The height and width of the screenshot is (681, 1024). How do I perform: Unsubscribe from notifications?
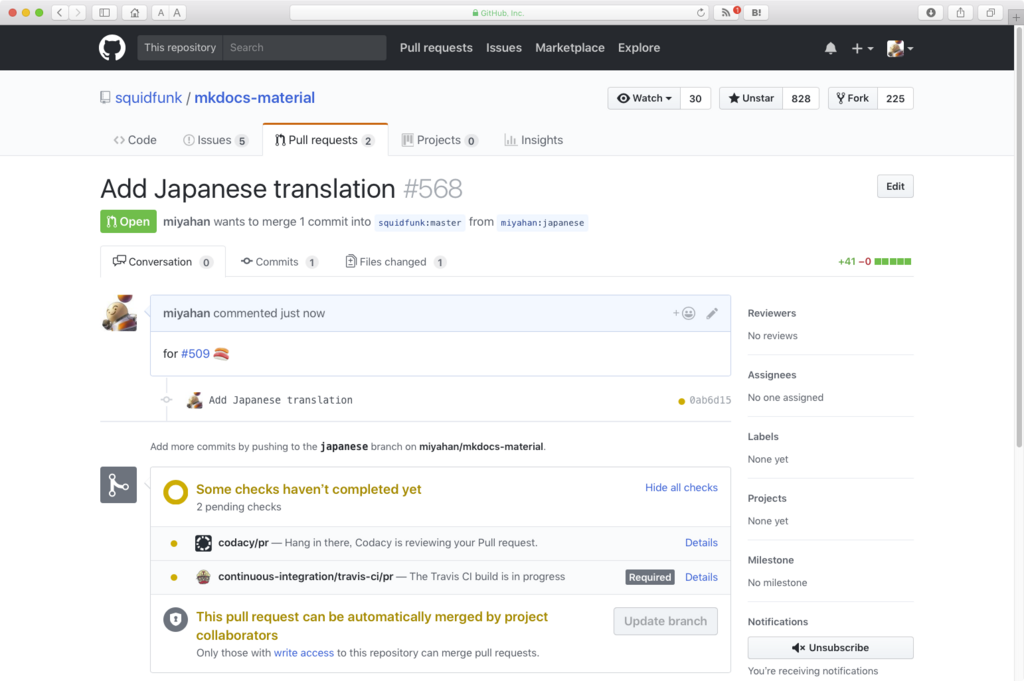pyautogui.click(x=830, y=648)
